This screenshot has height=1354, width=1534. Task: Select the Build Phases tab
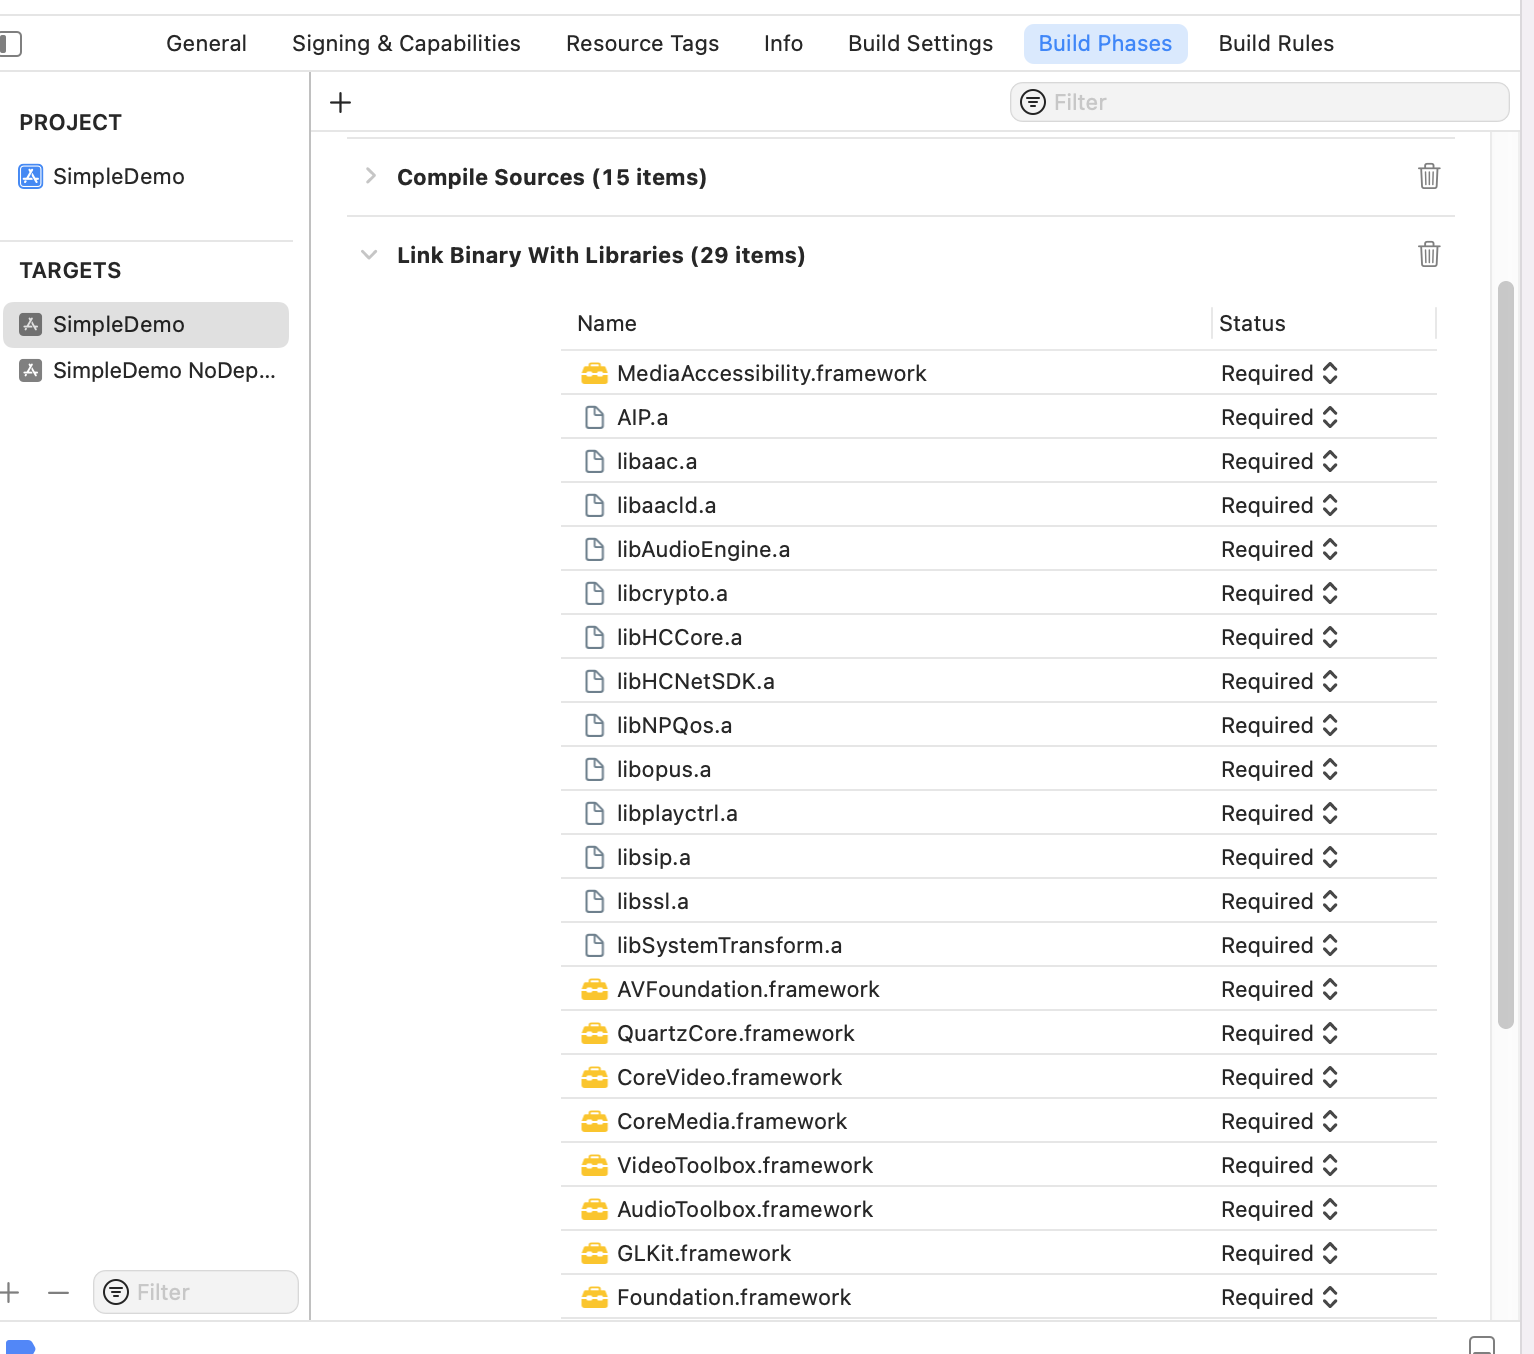tap(1105, 43)
